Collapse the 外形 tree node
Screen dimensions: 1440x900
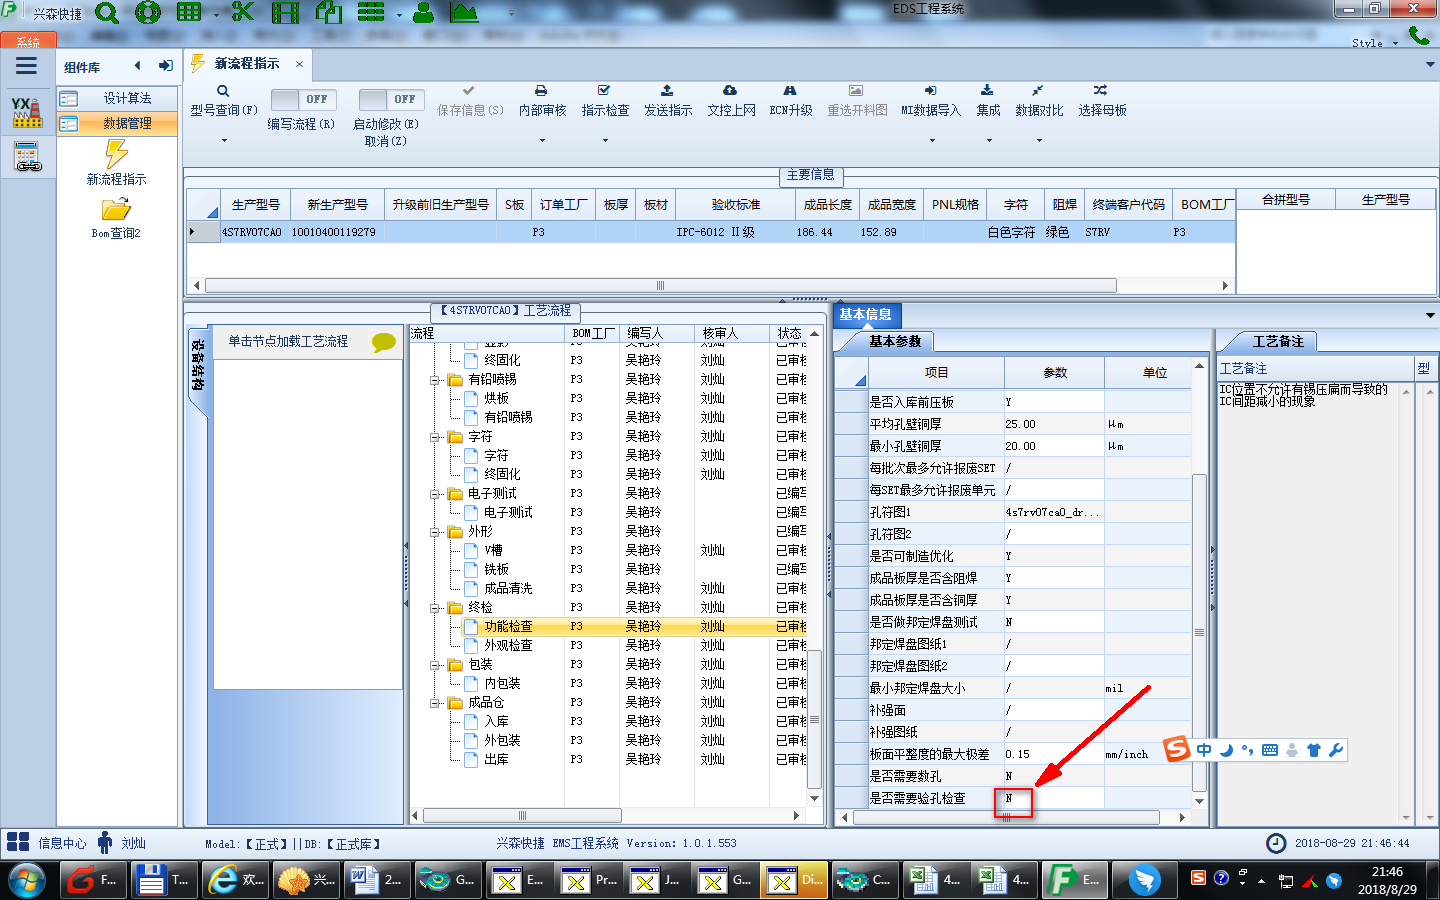(436, 532)
